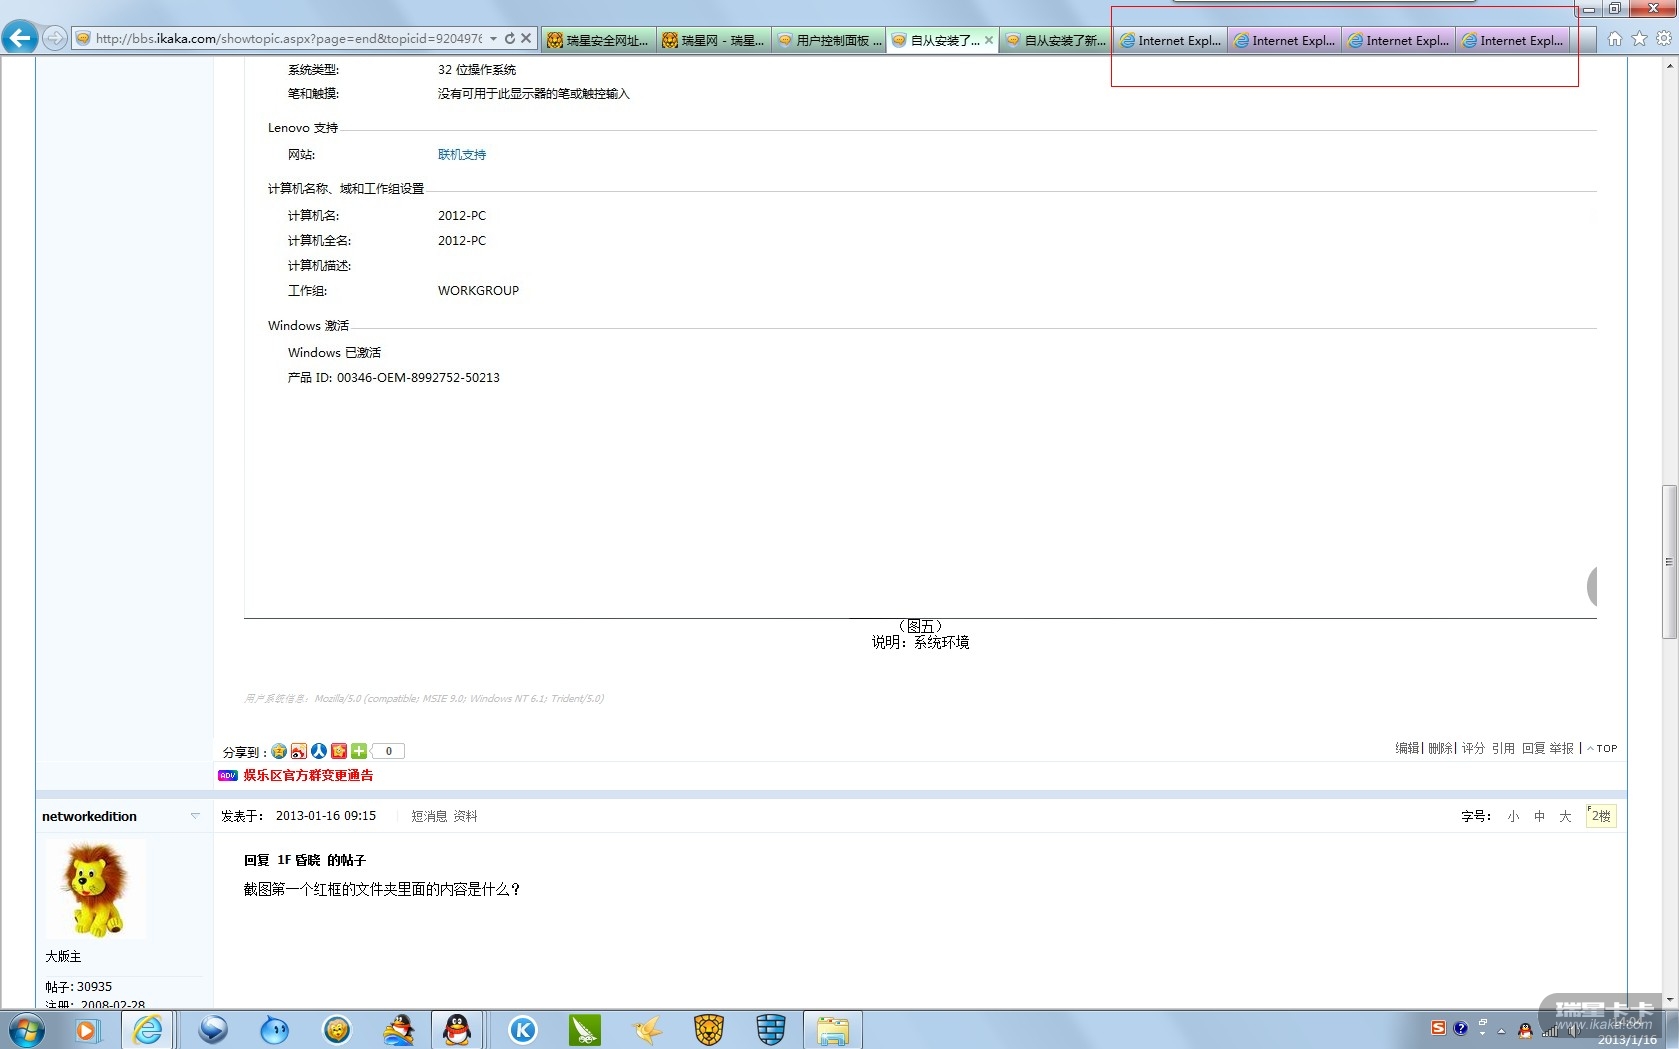The height and width of the screenshot is (1049, 1679).
Task: Switch to the first Internet Explorer tab
Action: tap(1170, 40)
